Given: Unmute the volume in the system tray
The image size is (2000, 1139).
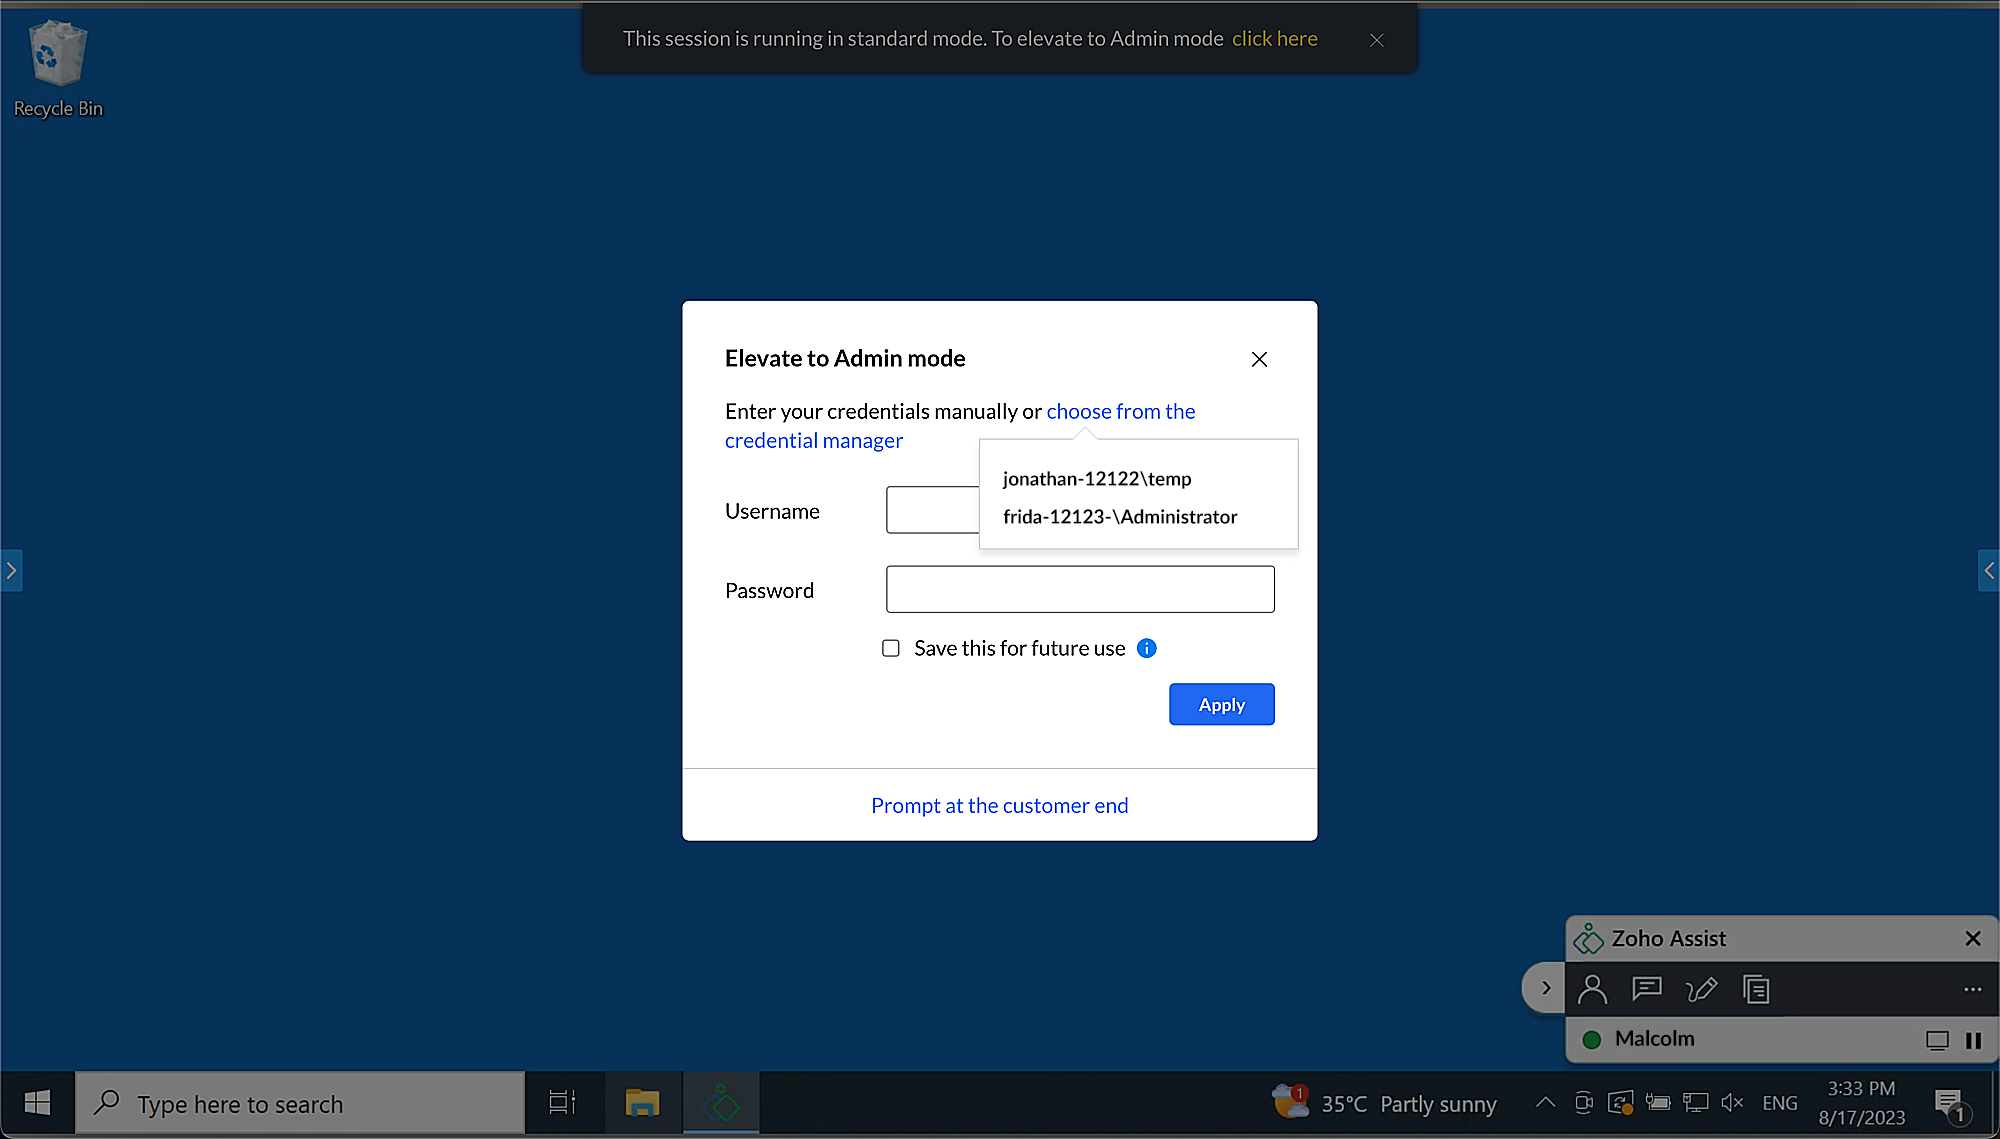Looking at the screenshot, I should point(1732,1102).
